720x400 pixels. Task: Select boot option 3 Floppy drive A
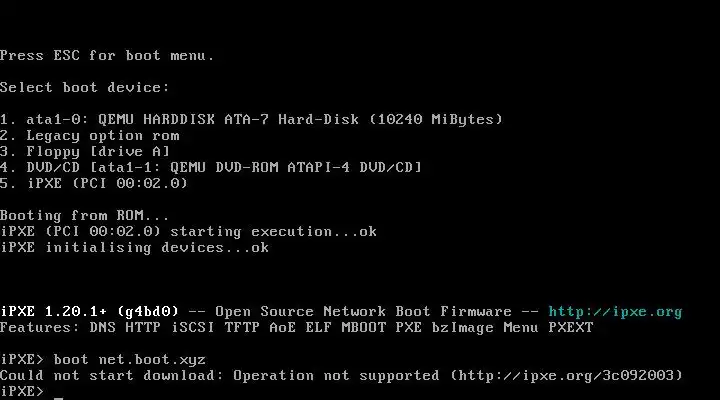point(85,152)
